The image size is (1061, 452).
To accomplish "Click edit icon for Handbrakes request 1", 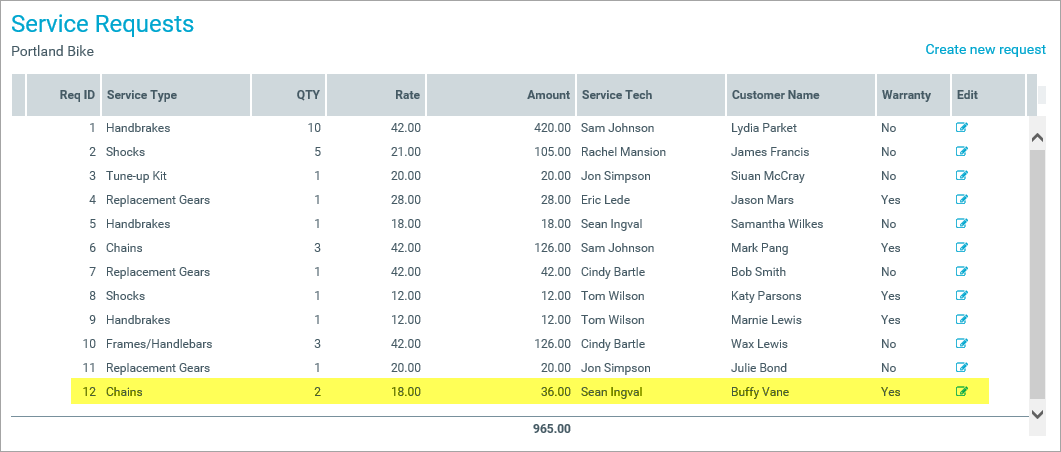I will click(x=962, y=128).
